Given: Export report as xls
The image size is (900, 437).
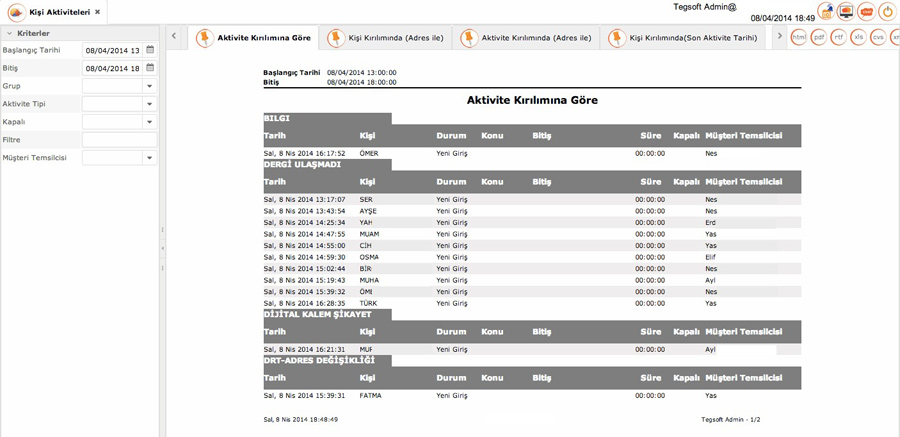Looking at the screenshot, I should (859, 37).
